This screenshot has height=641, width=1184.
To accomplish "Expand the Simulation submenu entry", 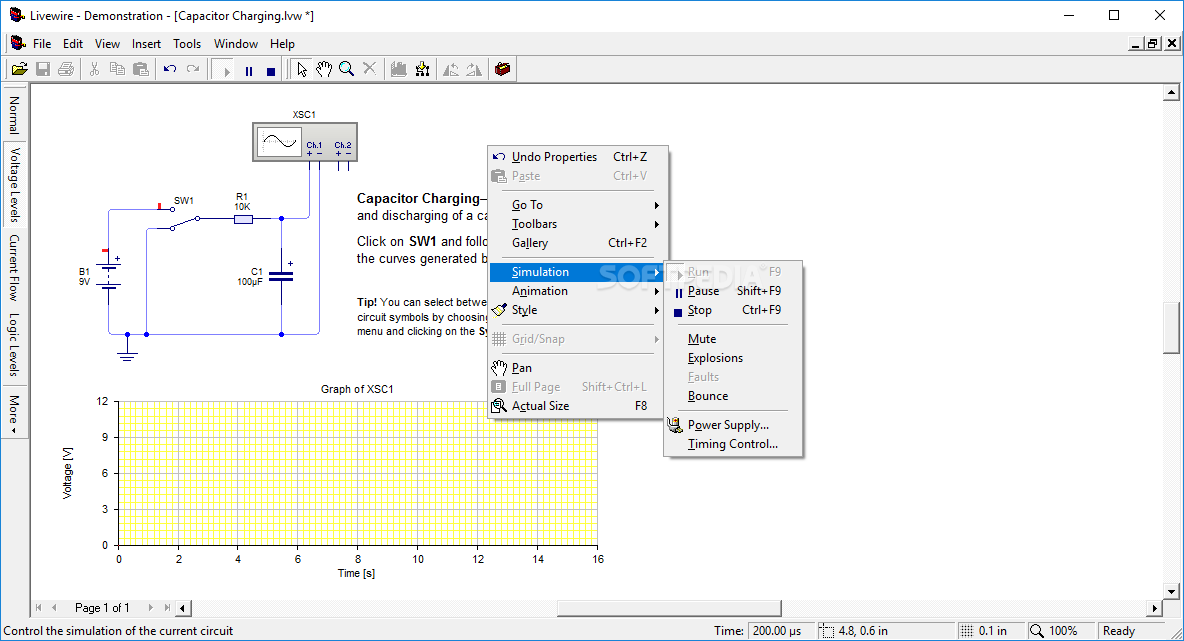I will point(578,272).
